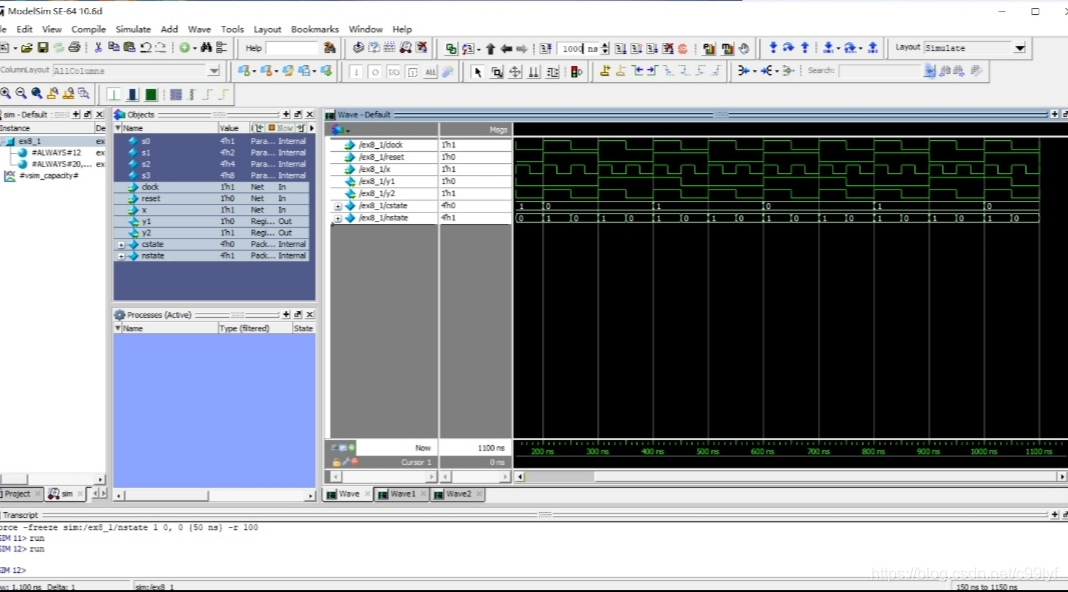The image size is (1068, 592).
Task: Add a pane using Objects panel plus button
Action: pyautogui.click(x=286, y=114)
